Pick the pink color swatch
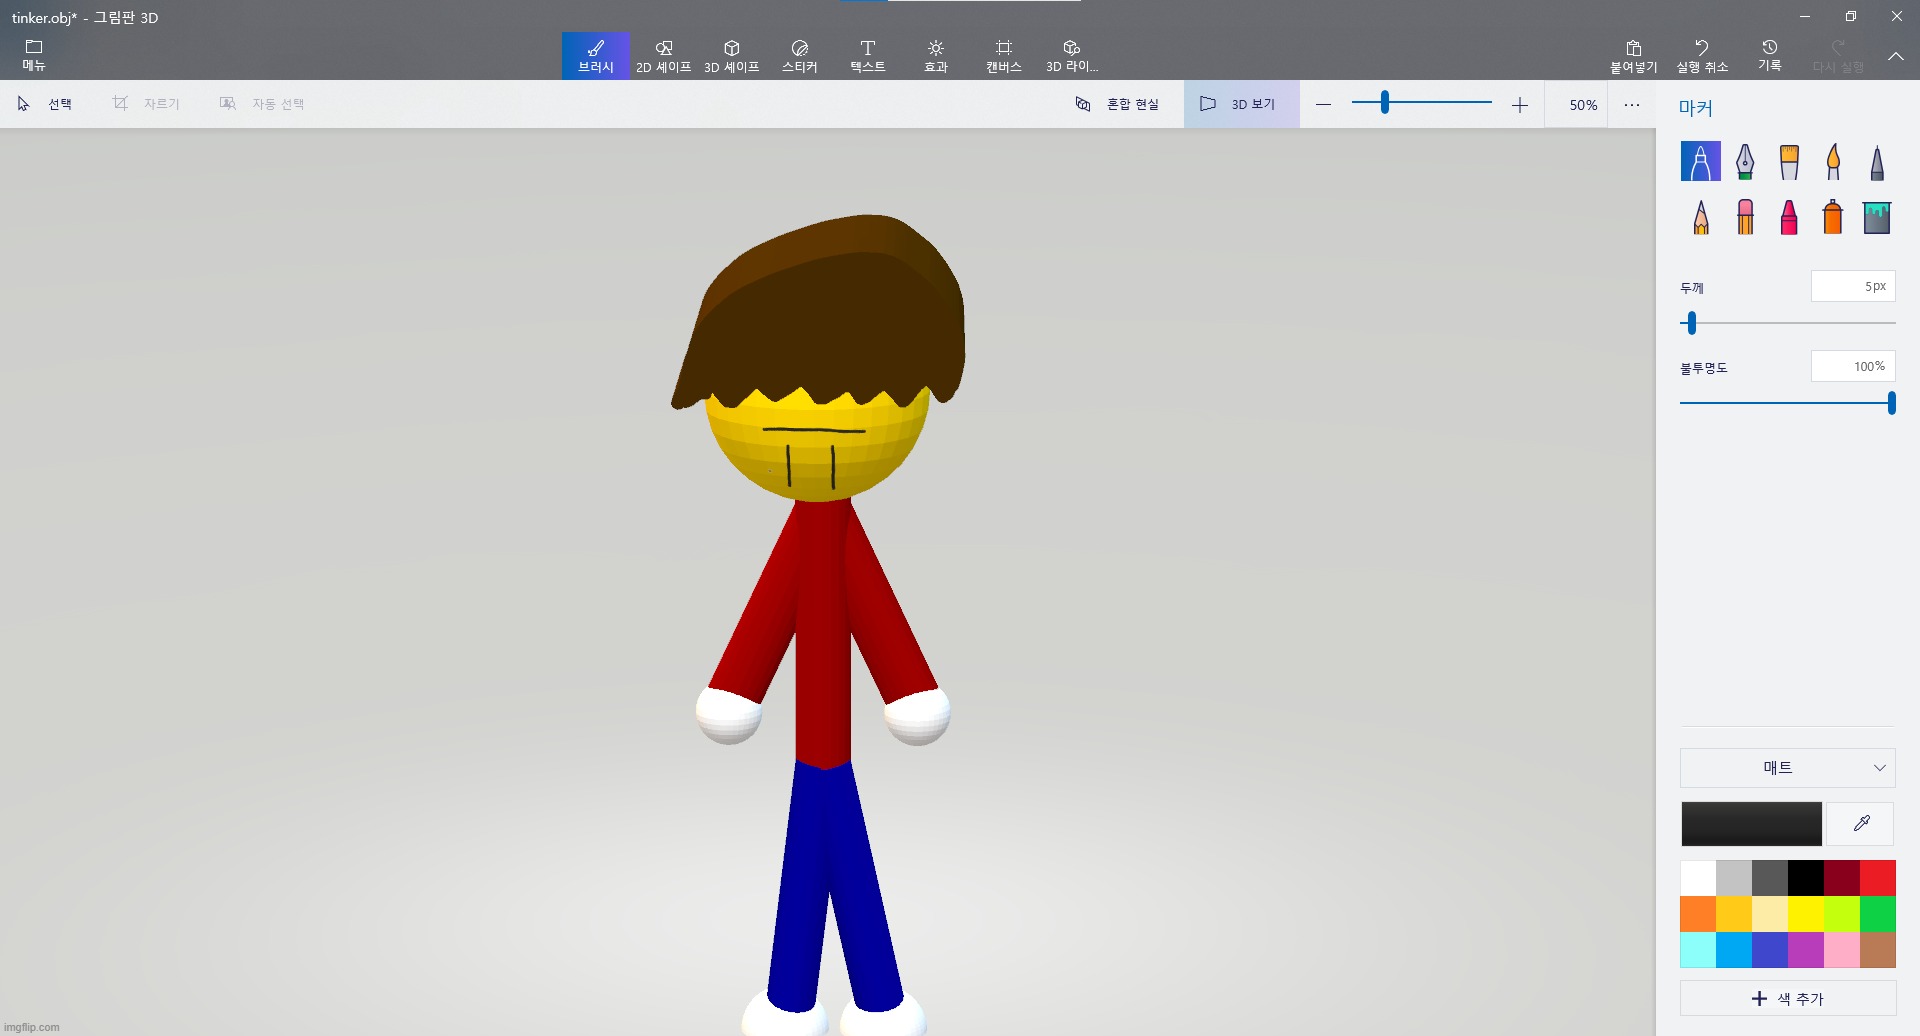Image resolution: width=1920 pixels, height=1036 pixels. (x=1842, y=950)
